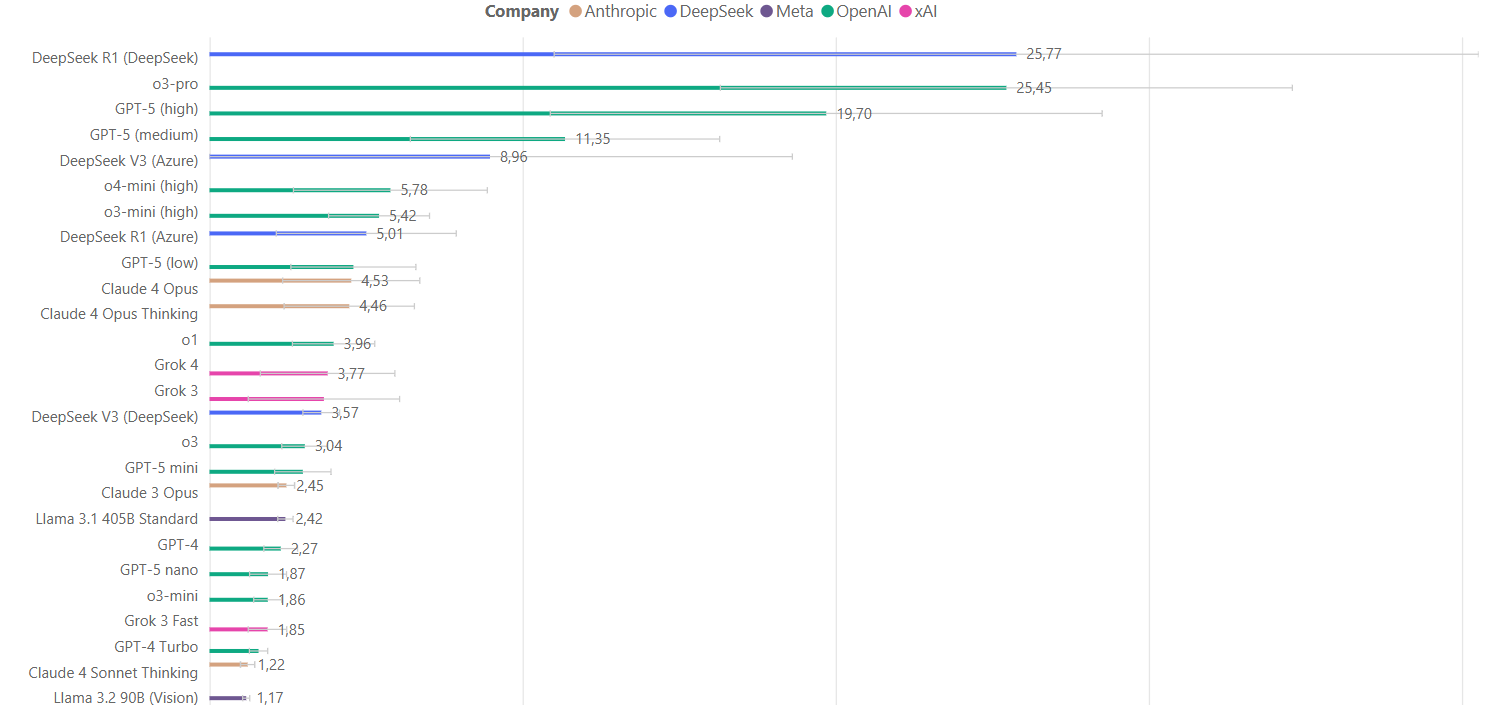This screenshot has height=705, width=1489.
Task: Click the Grok 3 axis label
Action: [176, 391]
